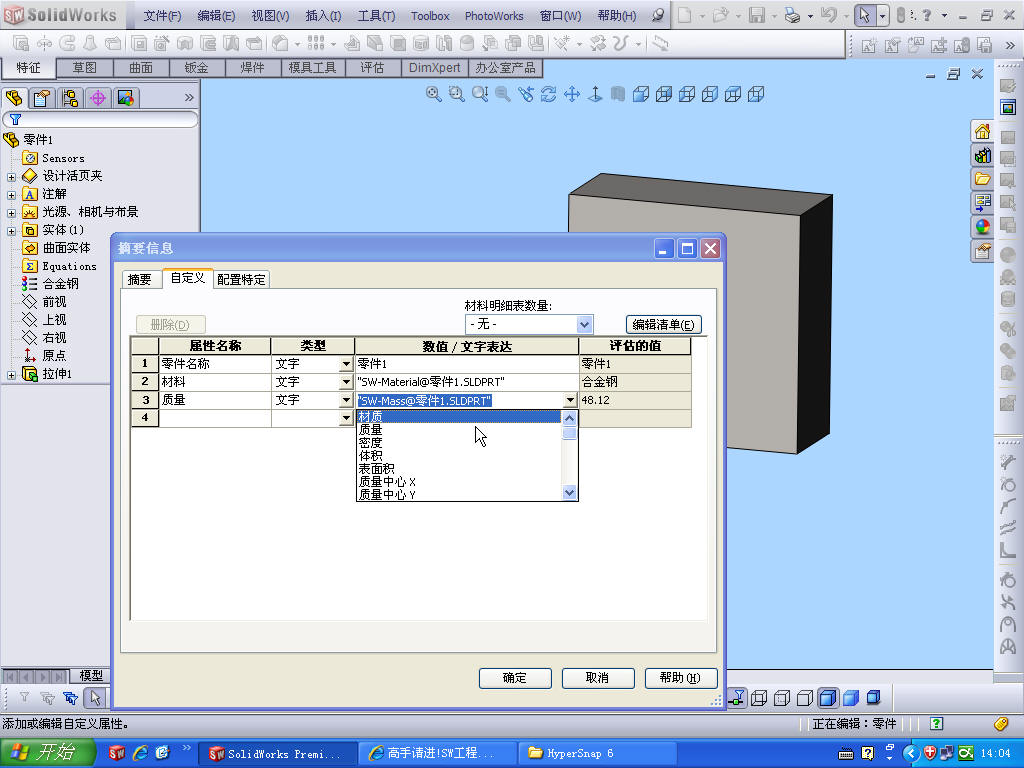The width and height of the screenshot is (1024, 768).
Task: Open the 材料明细表数量 dropdown
Action: (584, 324)
